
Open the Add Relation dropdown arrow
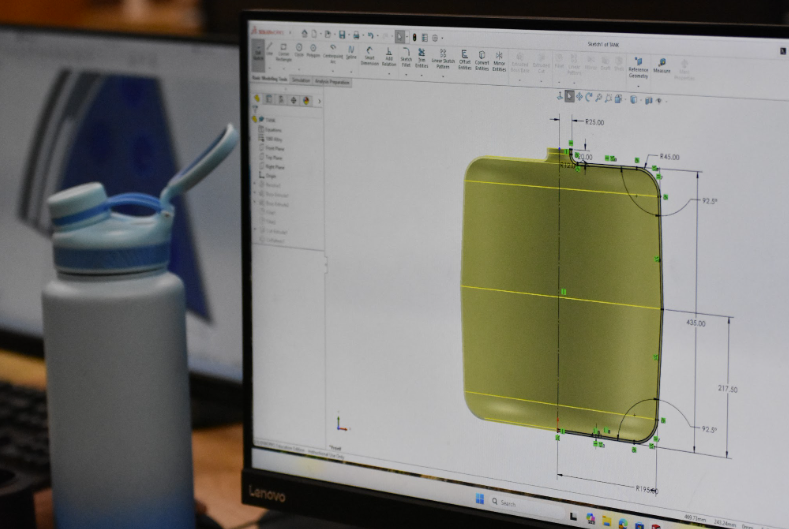[x=388, y=73]
